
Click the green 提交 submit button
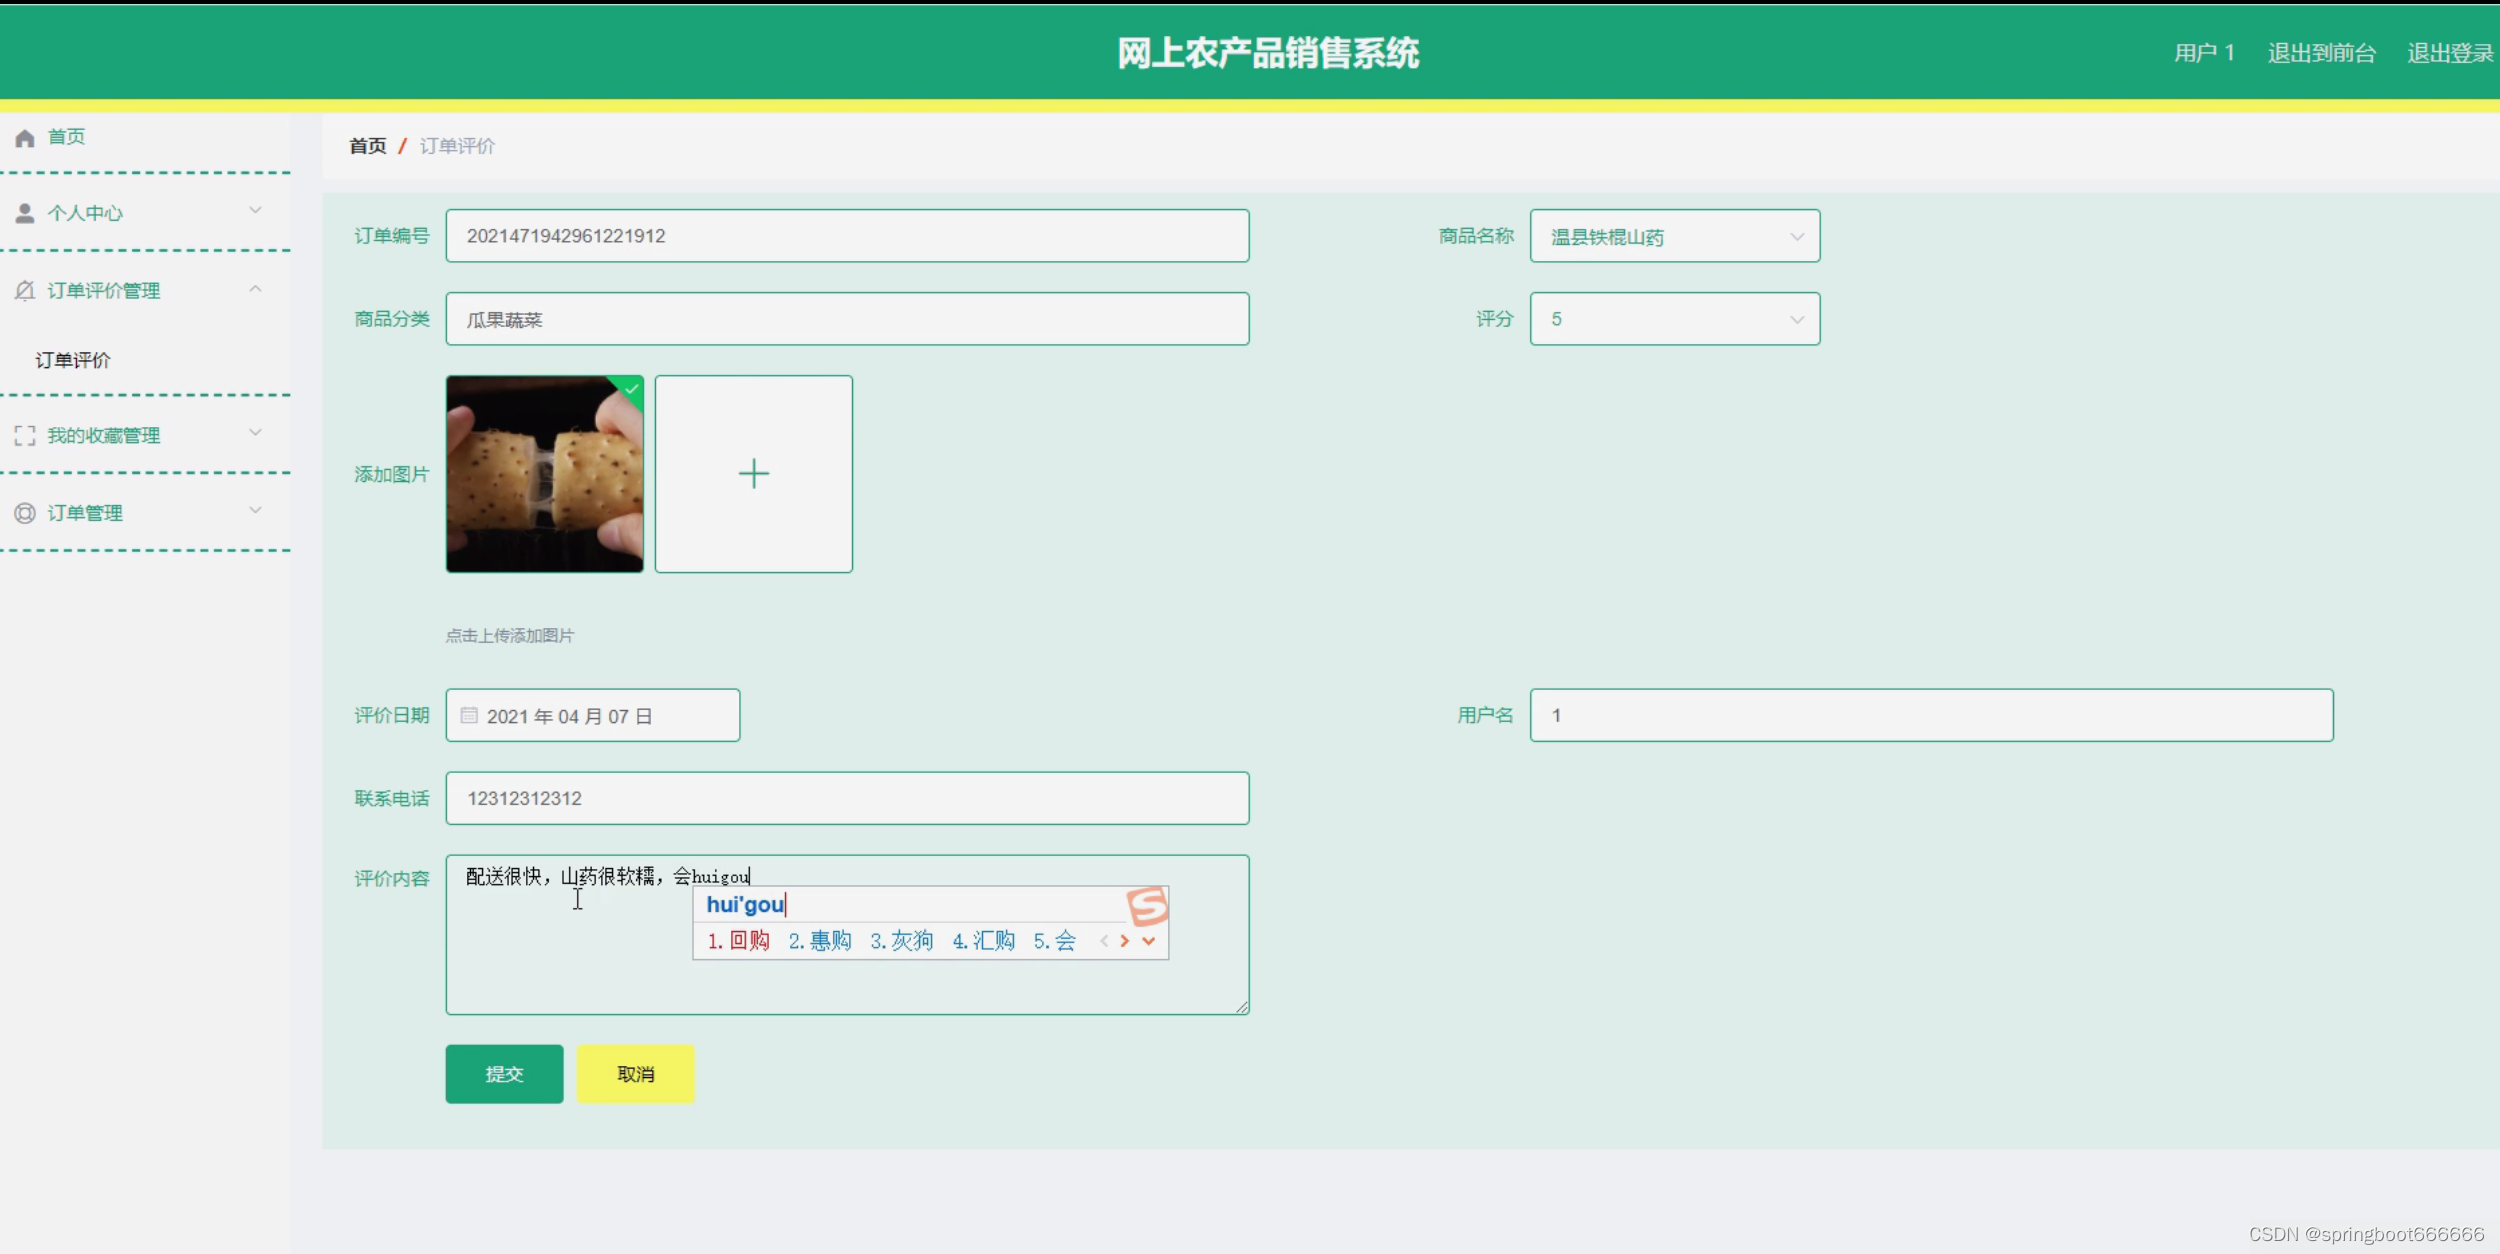click(504, 1074)
